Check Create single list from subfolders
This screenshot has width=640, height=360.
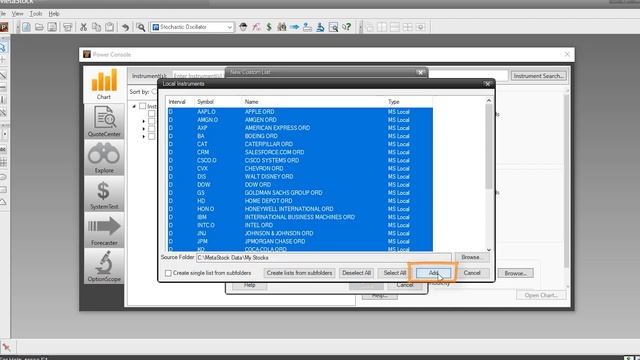point(168,273)
